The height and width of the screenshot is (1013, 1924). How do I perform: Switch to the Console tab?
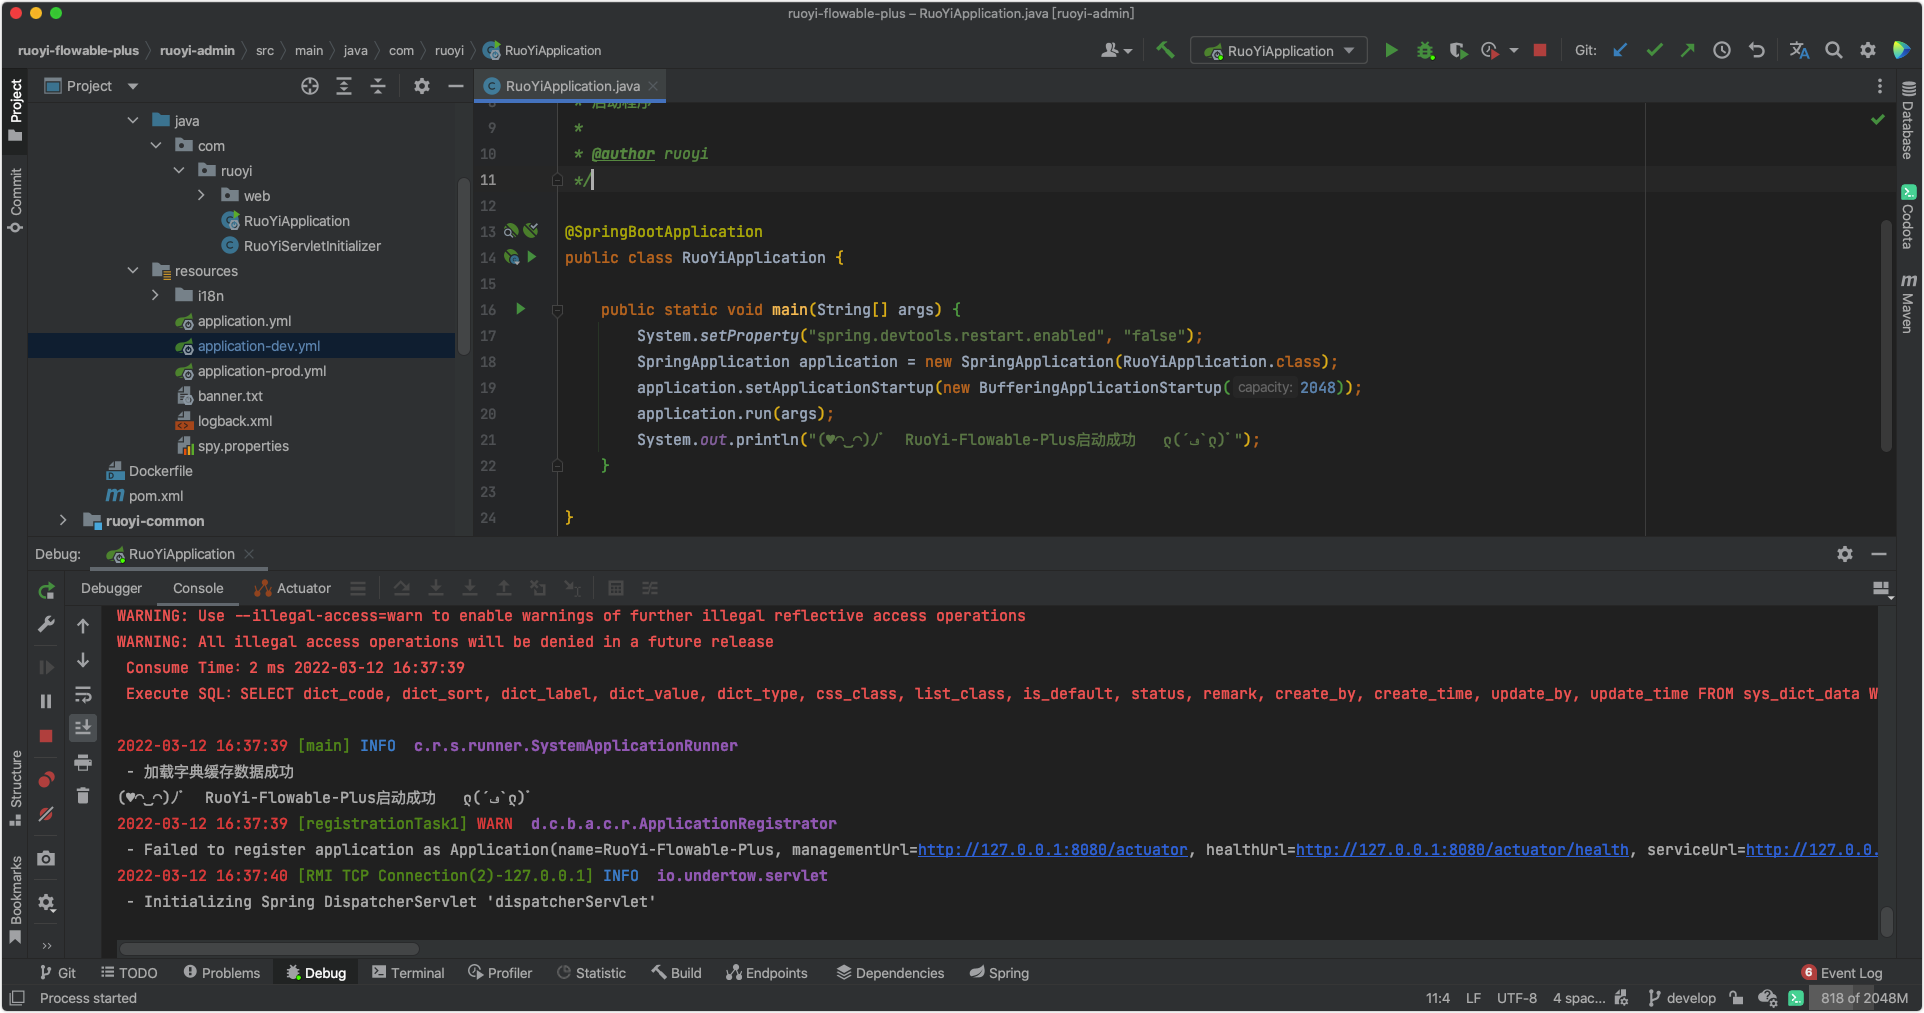tap(198, 588)
